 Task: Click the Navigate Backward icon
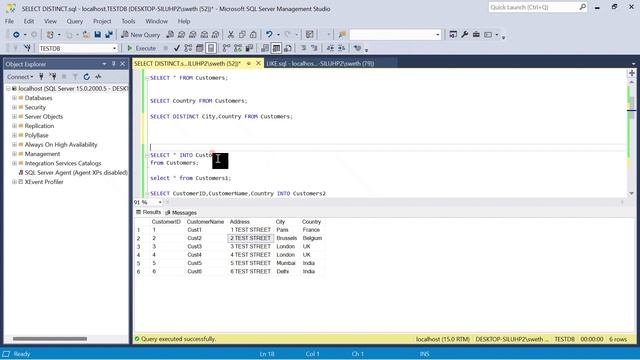click(x=16, y=35)
